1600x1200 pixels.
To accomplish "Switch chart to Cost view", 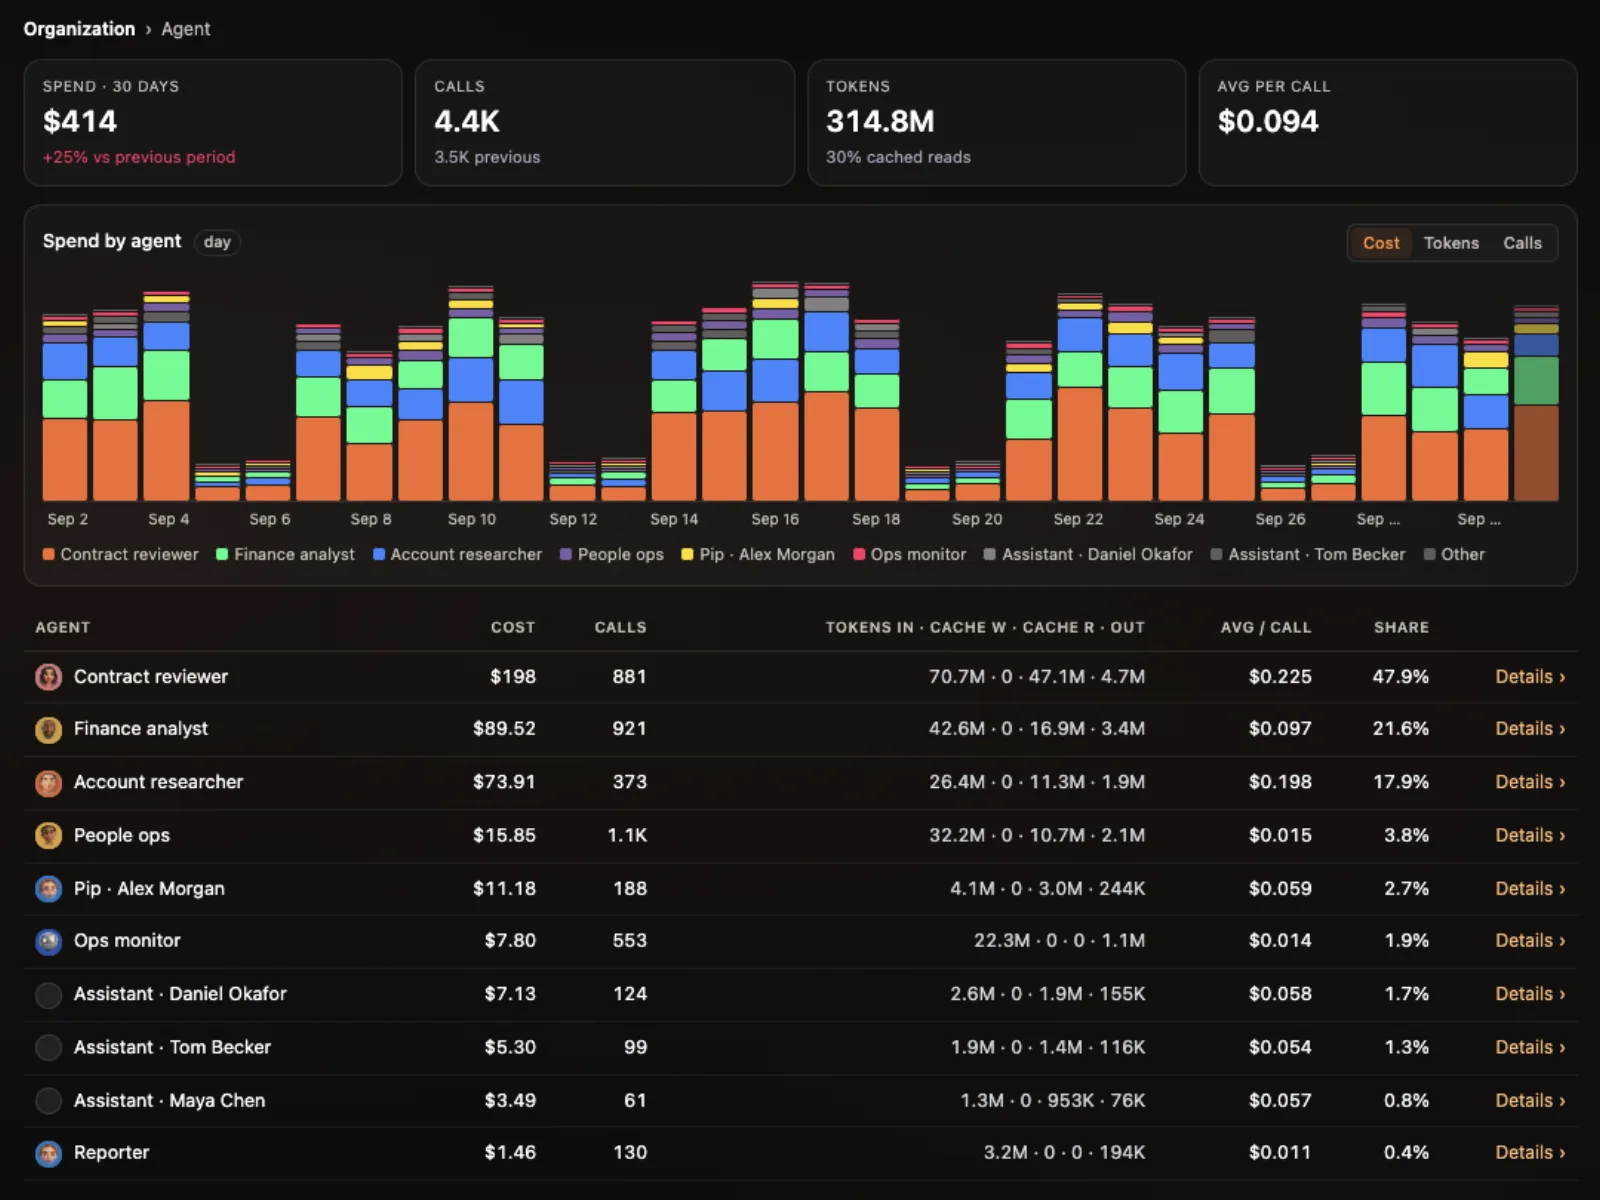I will click(1381, 243).
